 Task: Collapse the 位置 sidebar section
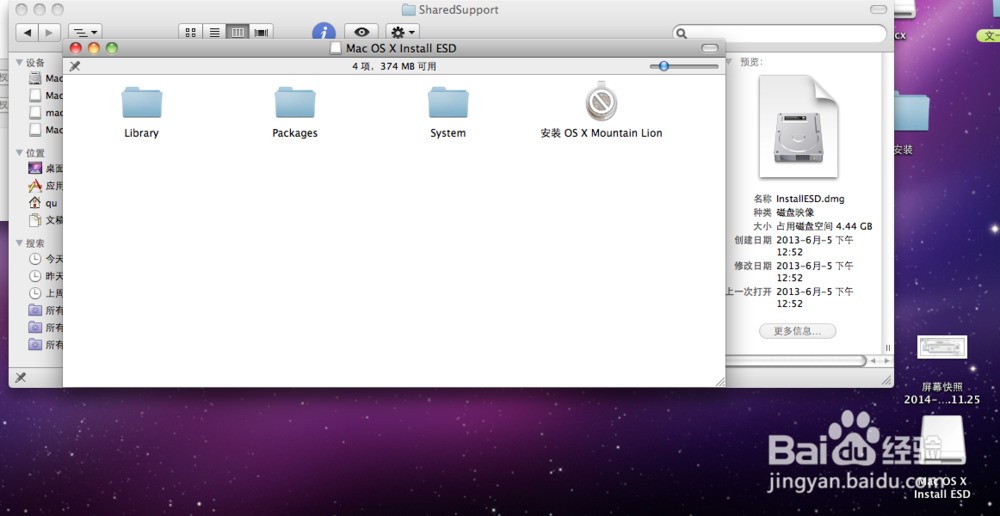click(x=19, y=153)
